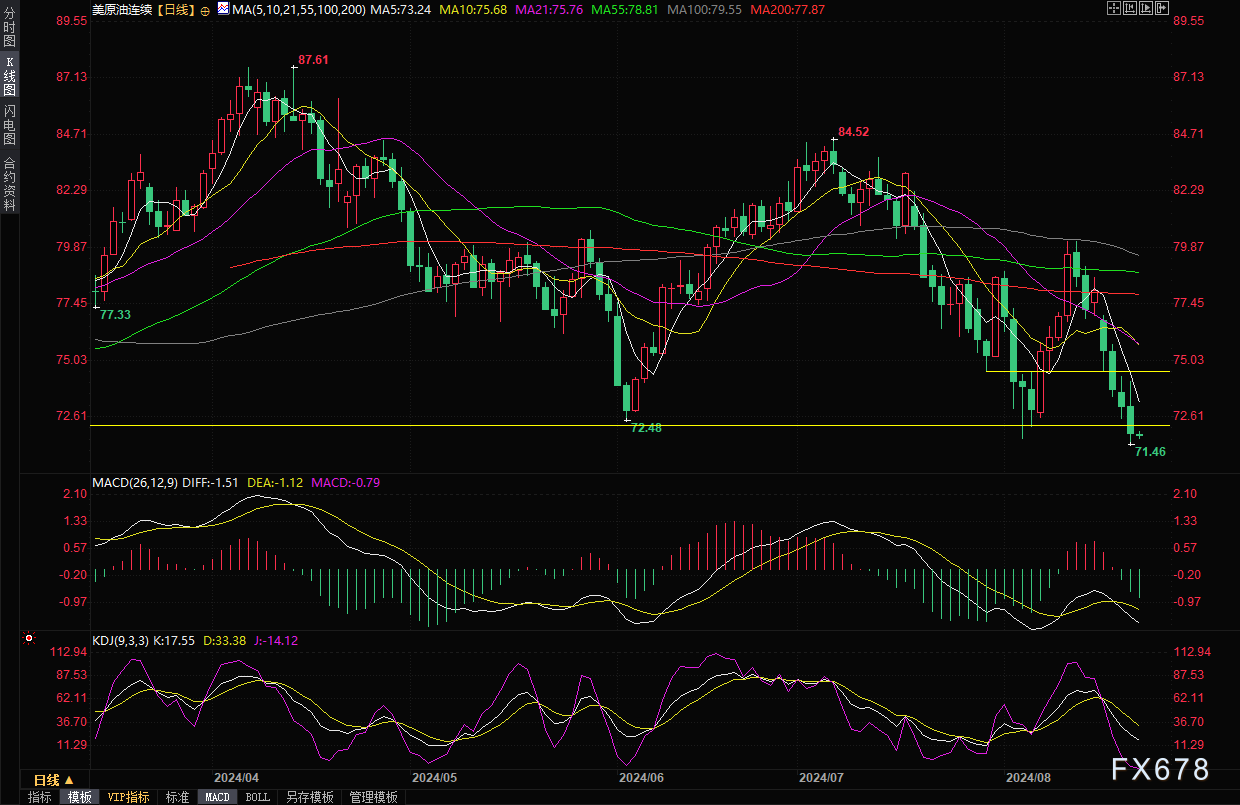
Task: Click the 管理模板 button
Action: coord(373,797)
